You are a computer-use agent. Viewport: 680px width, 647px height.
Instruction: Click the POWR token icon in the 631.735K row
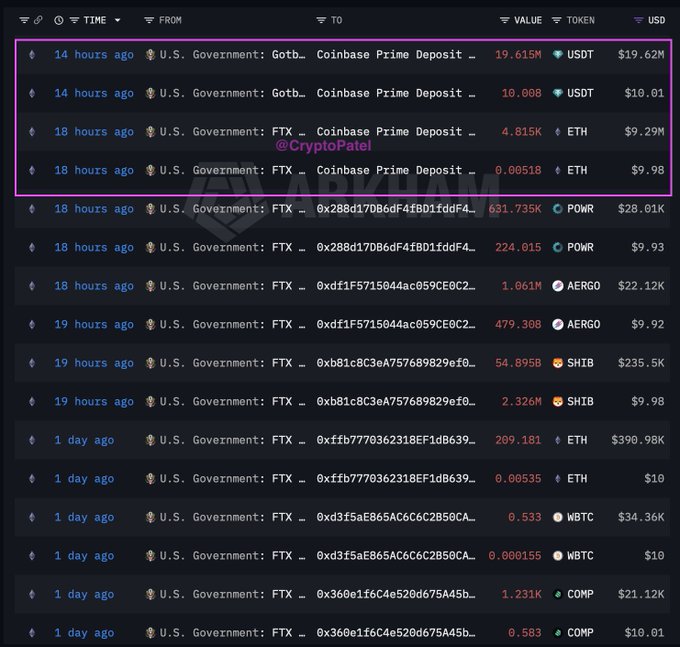pos(558,209)
